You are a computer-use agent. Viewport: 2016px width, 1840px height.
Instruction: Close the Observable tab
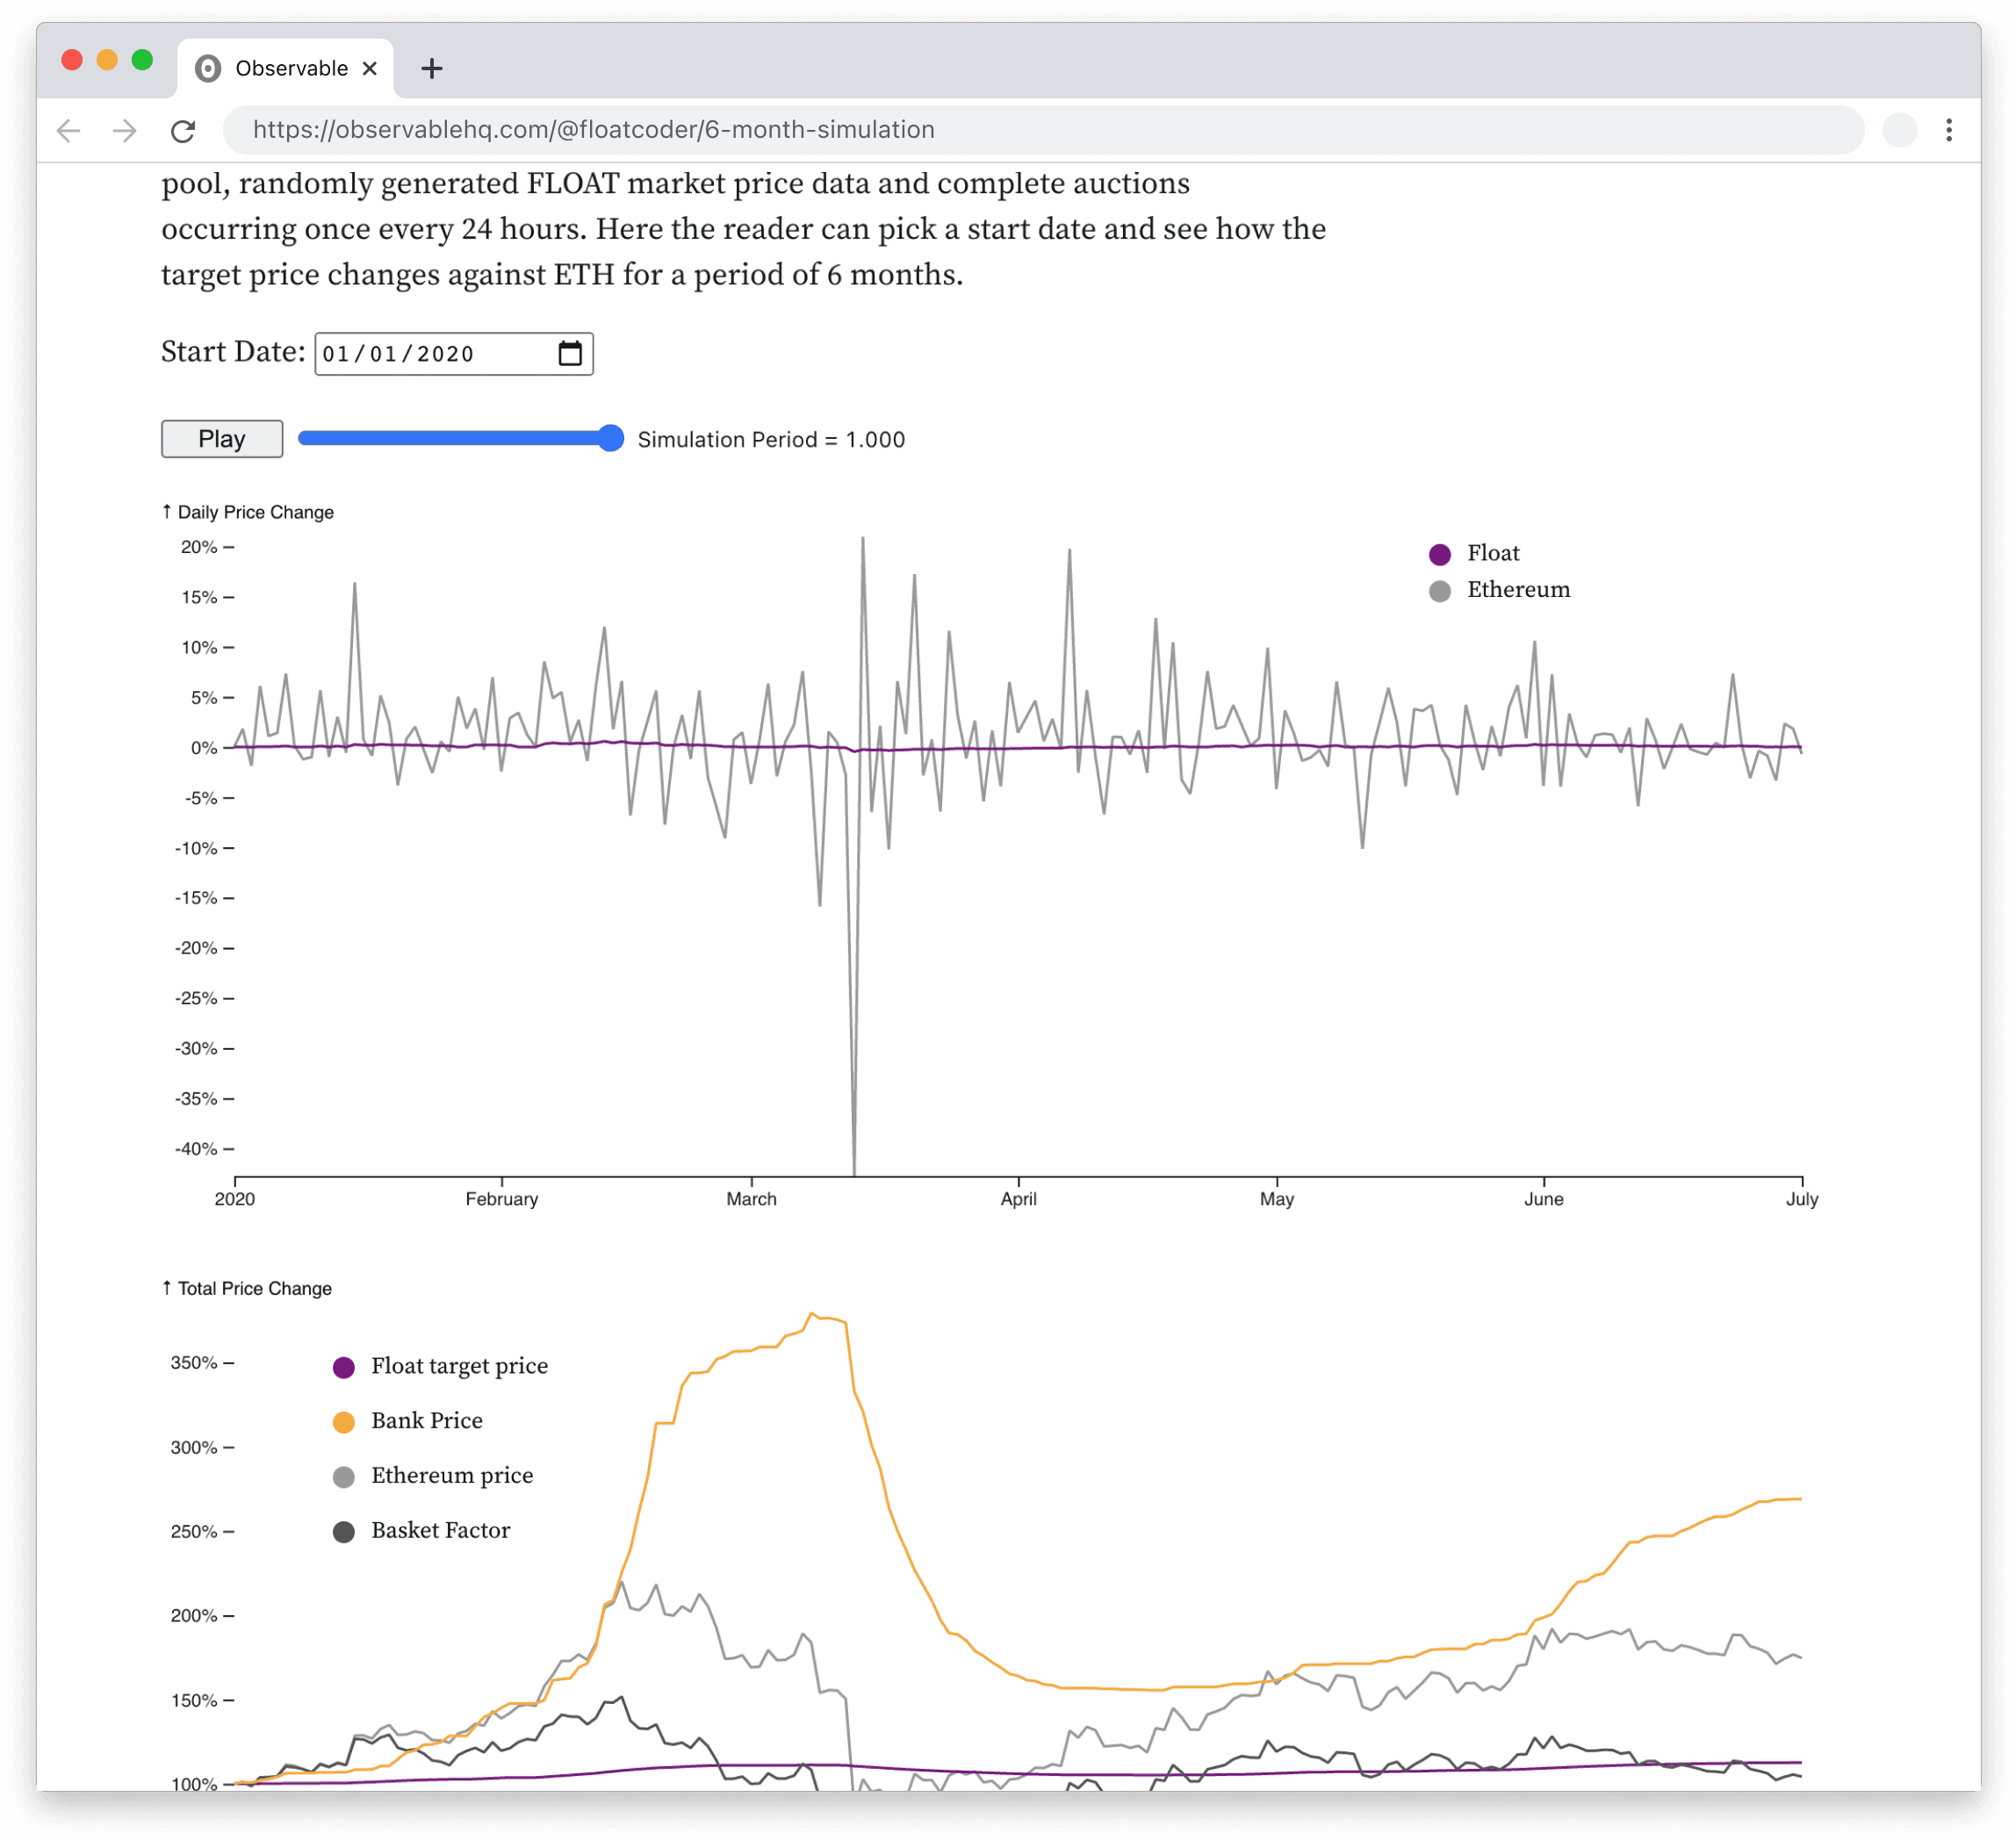tap(370, 68)
